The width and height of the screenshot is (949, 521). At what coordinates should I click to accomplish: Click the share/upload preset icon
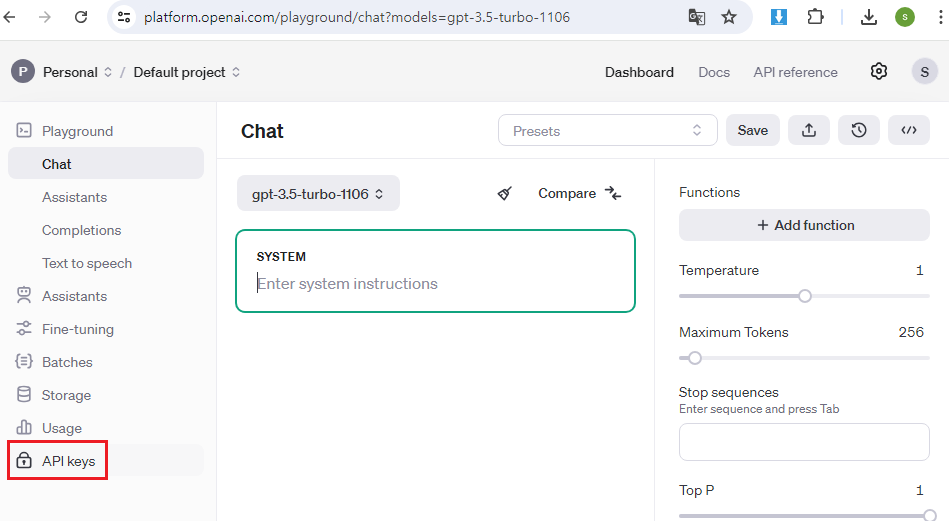coord(809,130)
